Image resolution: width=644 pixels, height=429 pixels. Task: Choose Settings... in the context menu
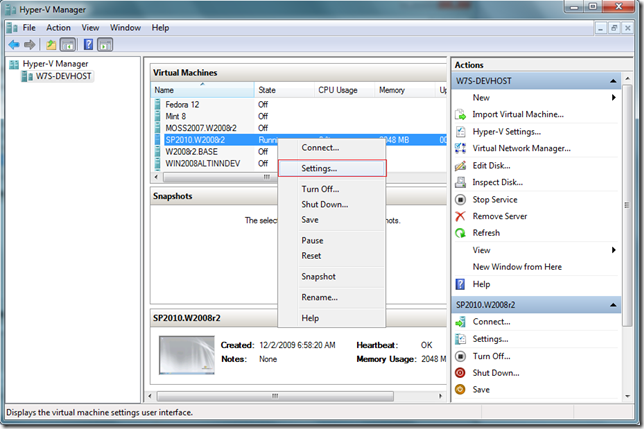[332, 168]
